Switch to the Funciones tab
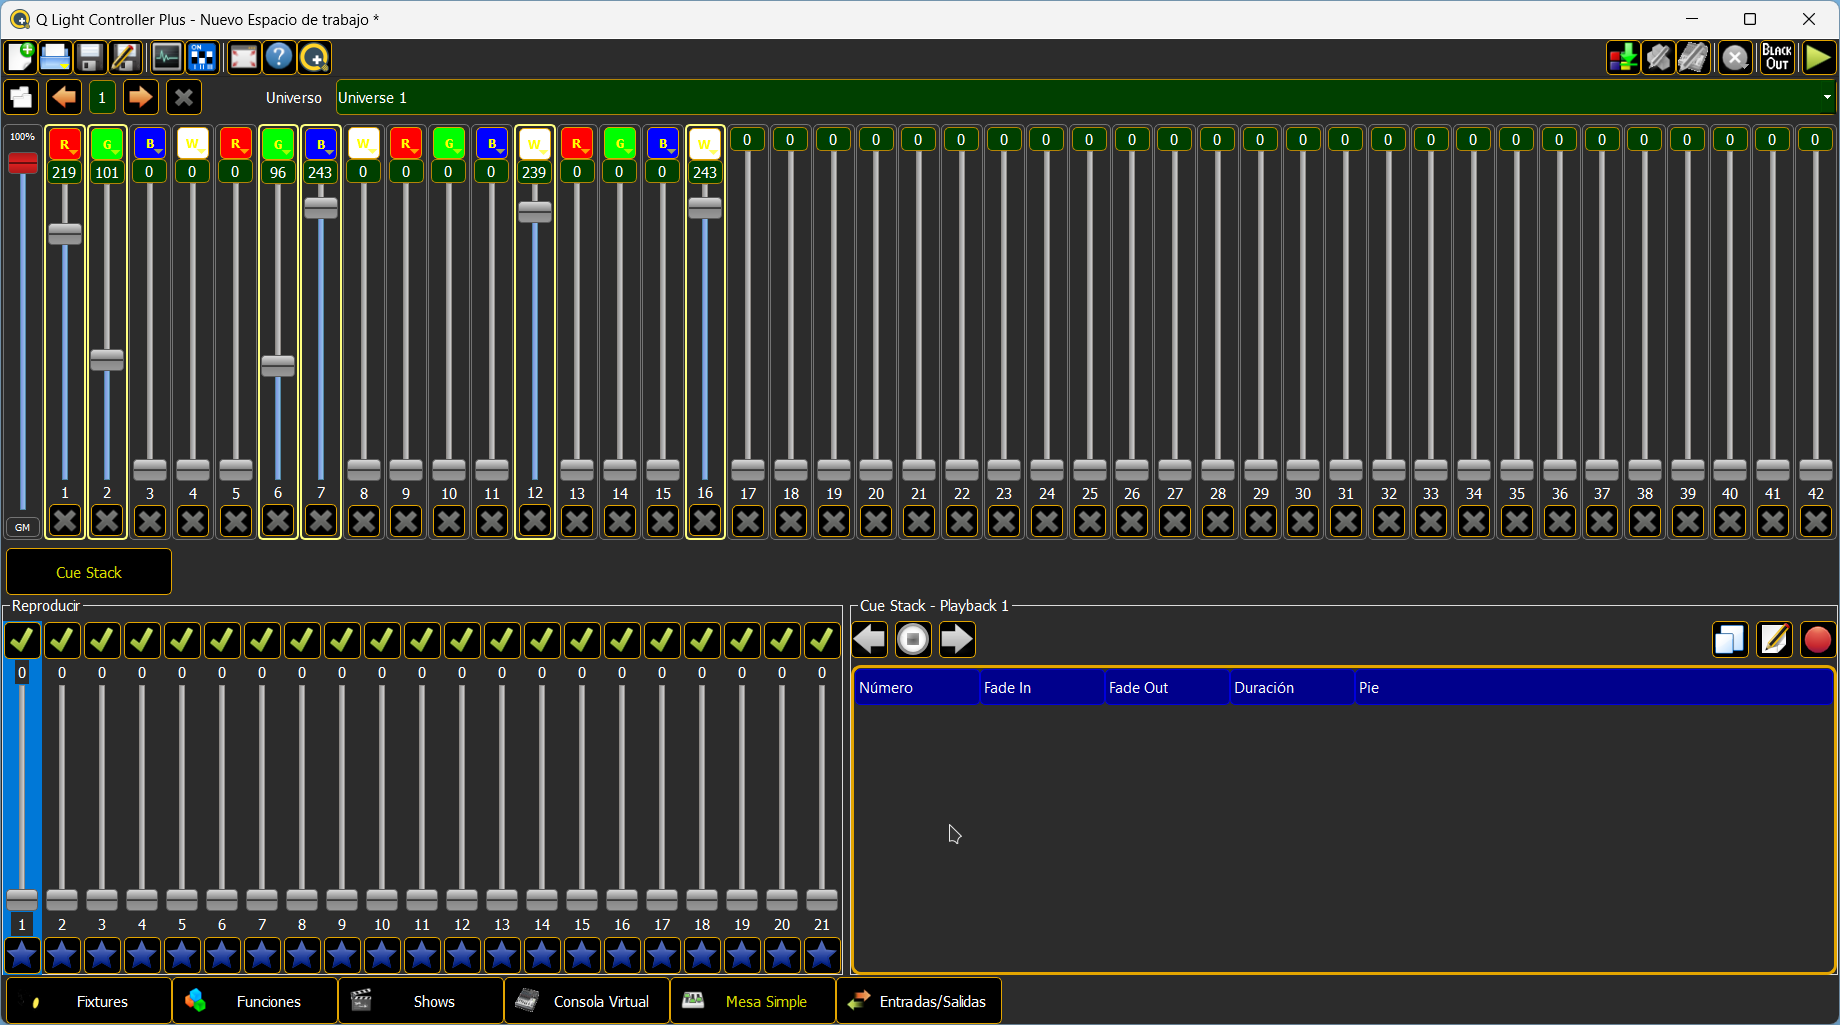The image size is (1840, 1025). 255,1001
